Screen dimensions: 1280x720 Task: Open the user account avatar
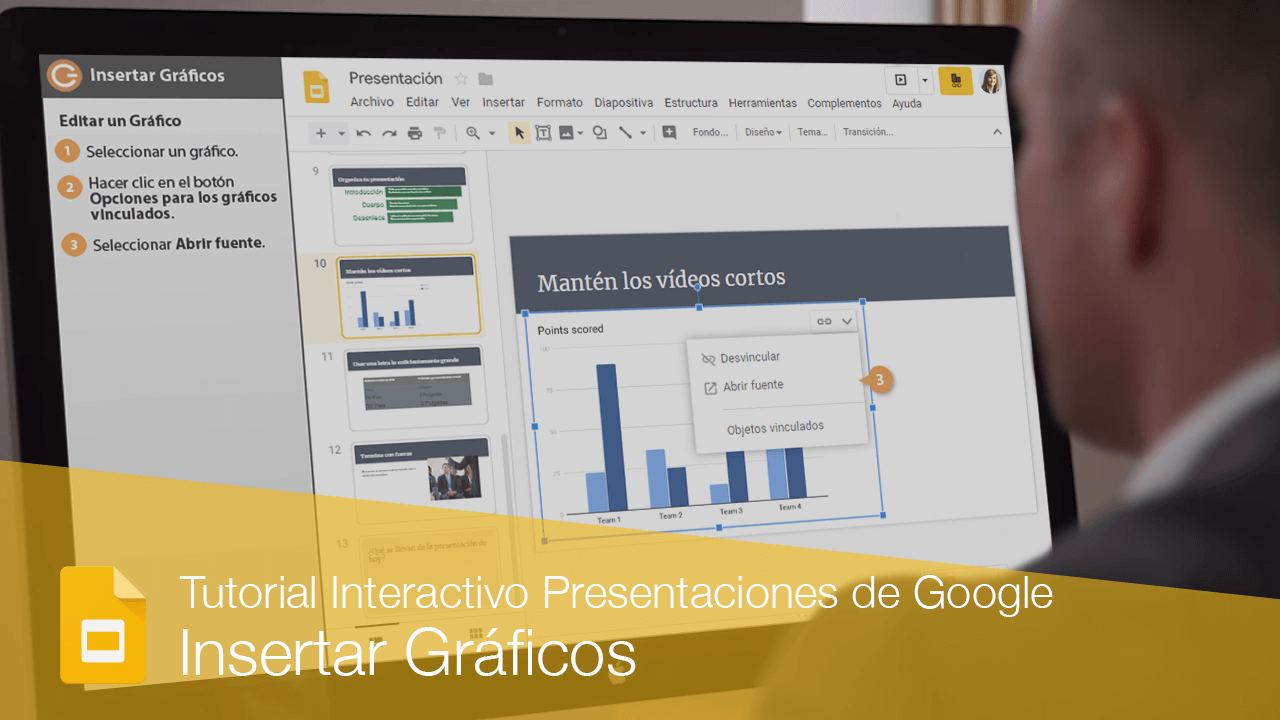coord(990,81)
